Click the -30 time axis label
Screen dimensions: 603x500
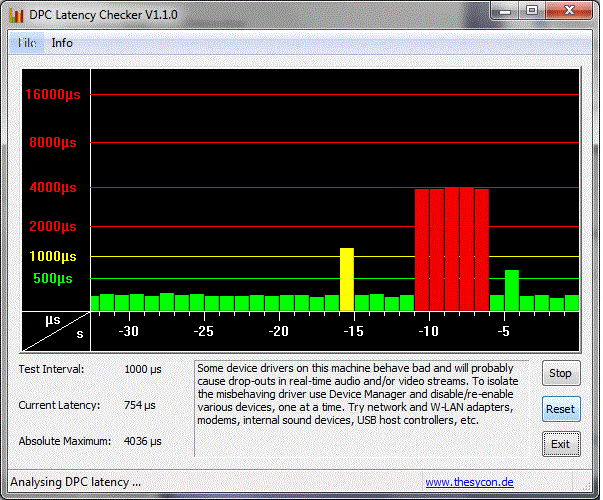128,331
